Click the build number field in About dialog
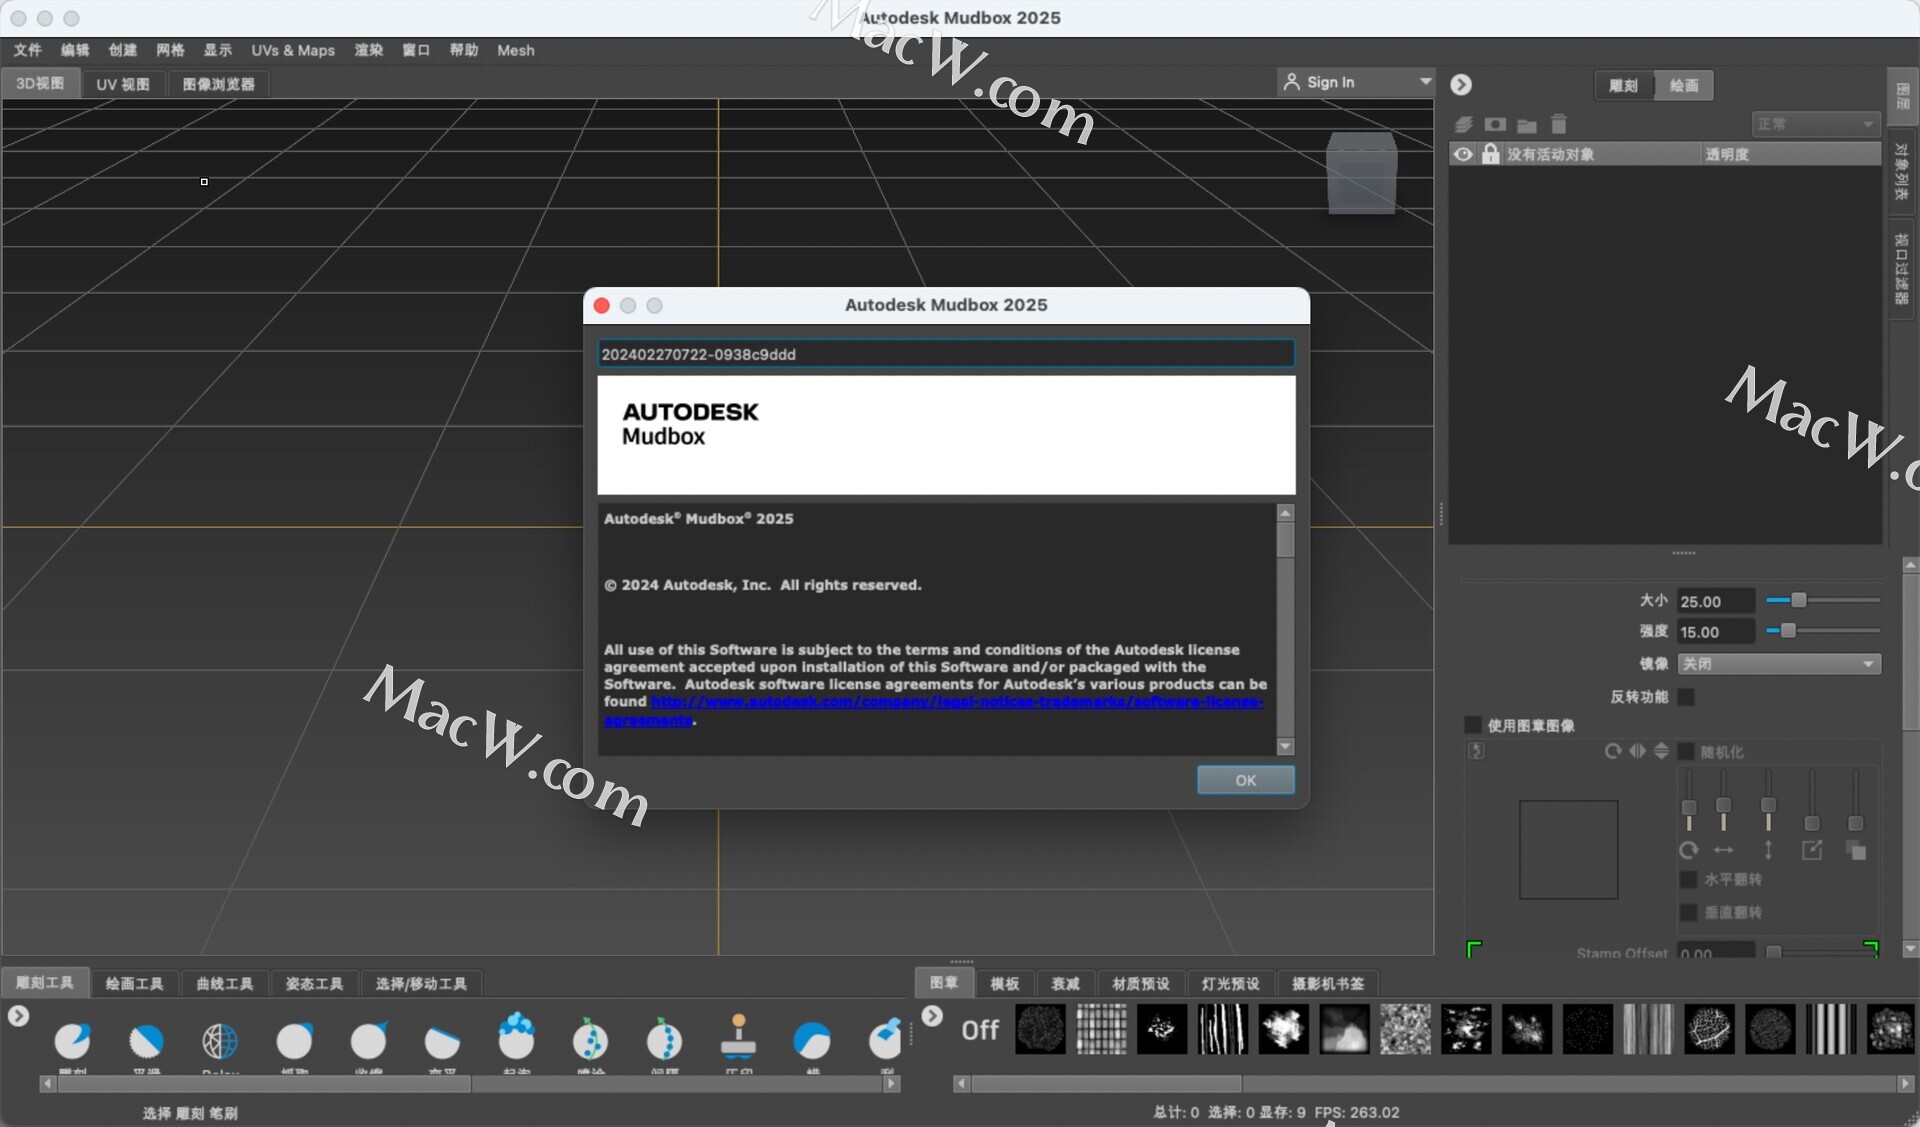 pyautogui.click(x=946, y=355)
